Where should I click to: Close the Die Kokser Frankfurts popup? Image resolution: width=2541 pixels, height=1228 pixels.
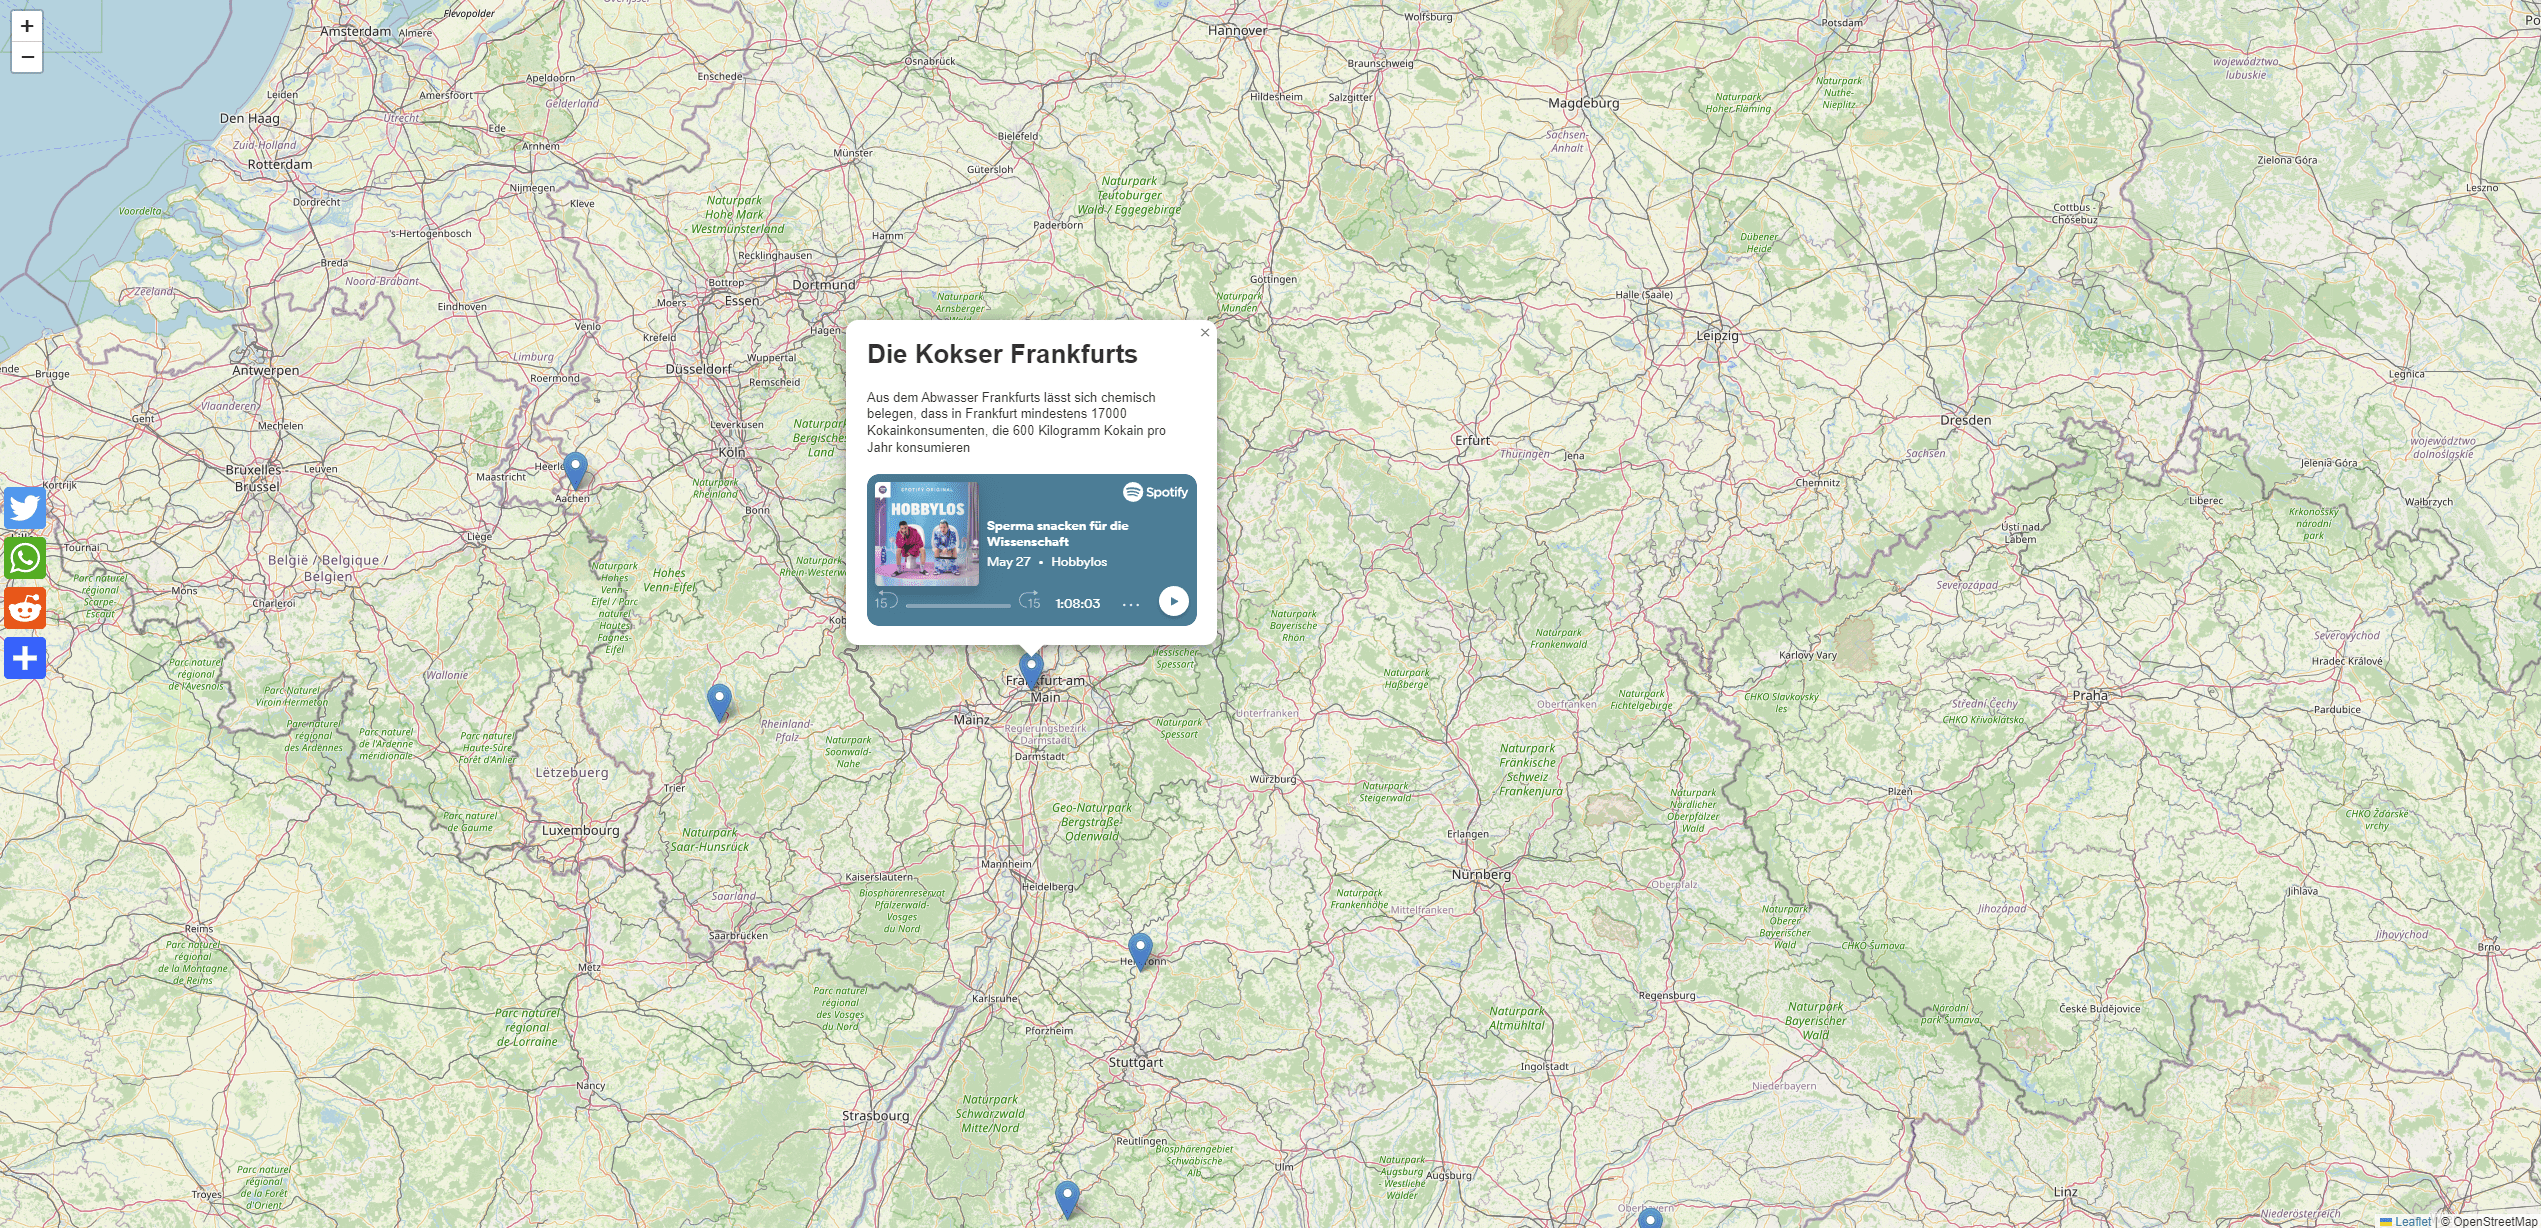(1205, 333)
